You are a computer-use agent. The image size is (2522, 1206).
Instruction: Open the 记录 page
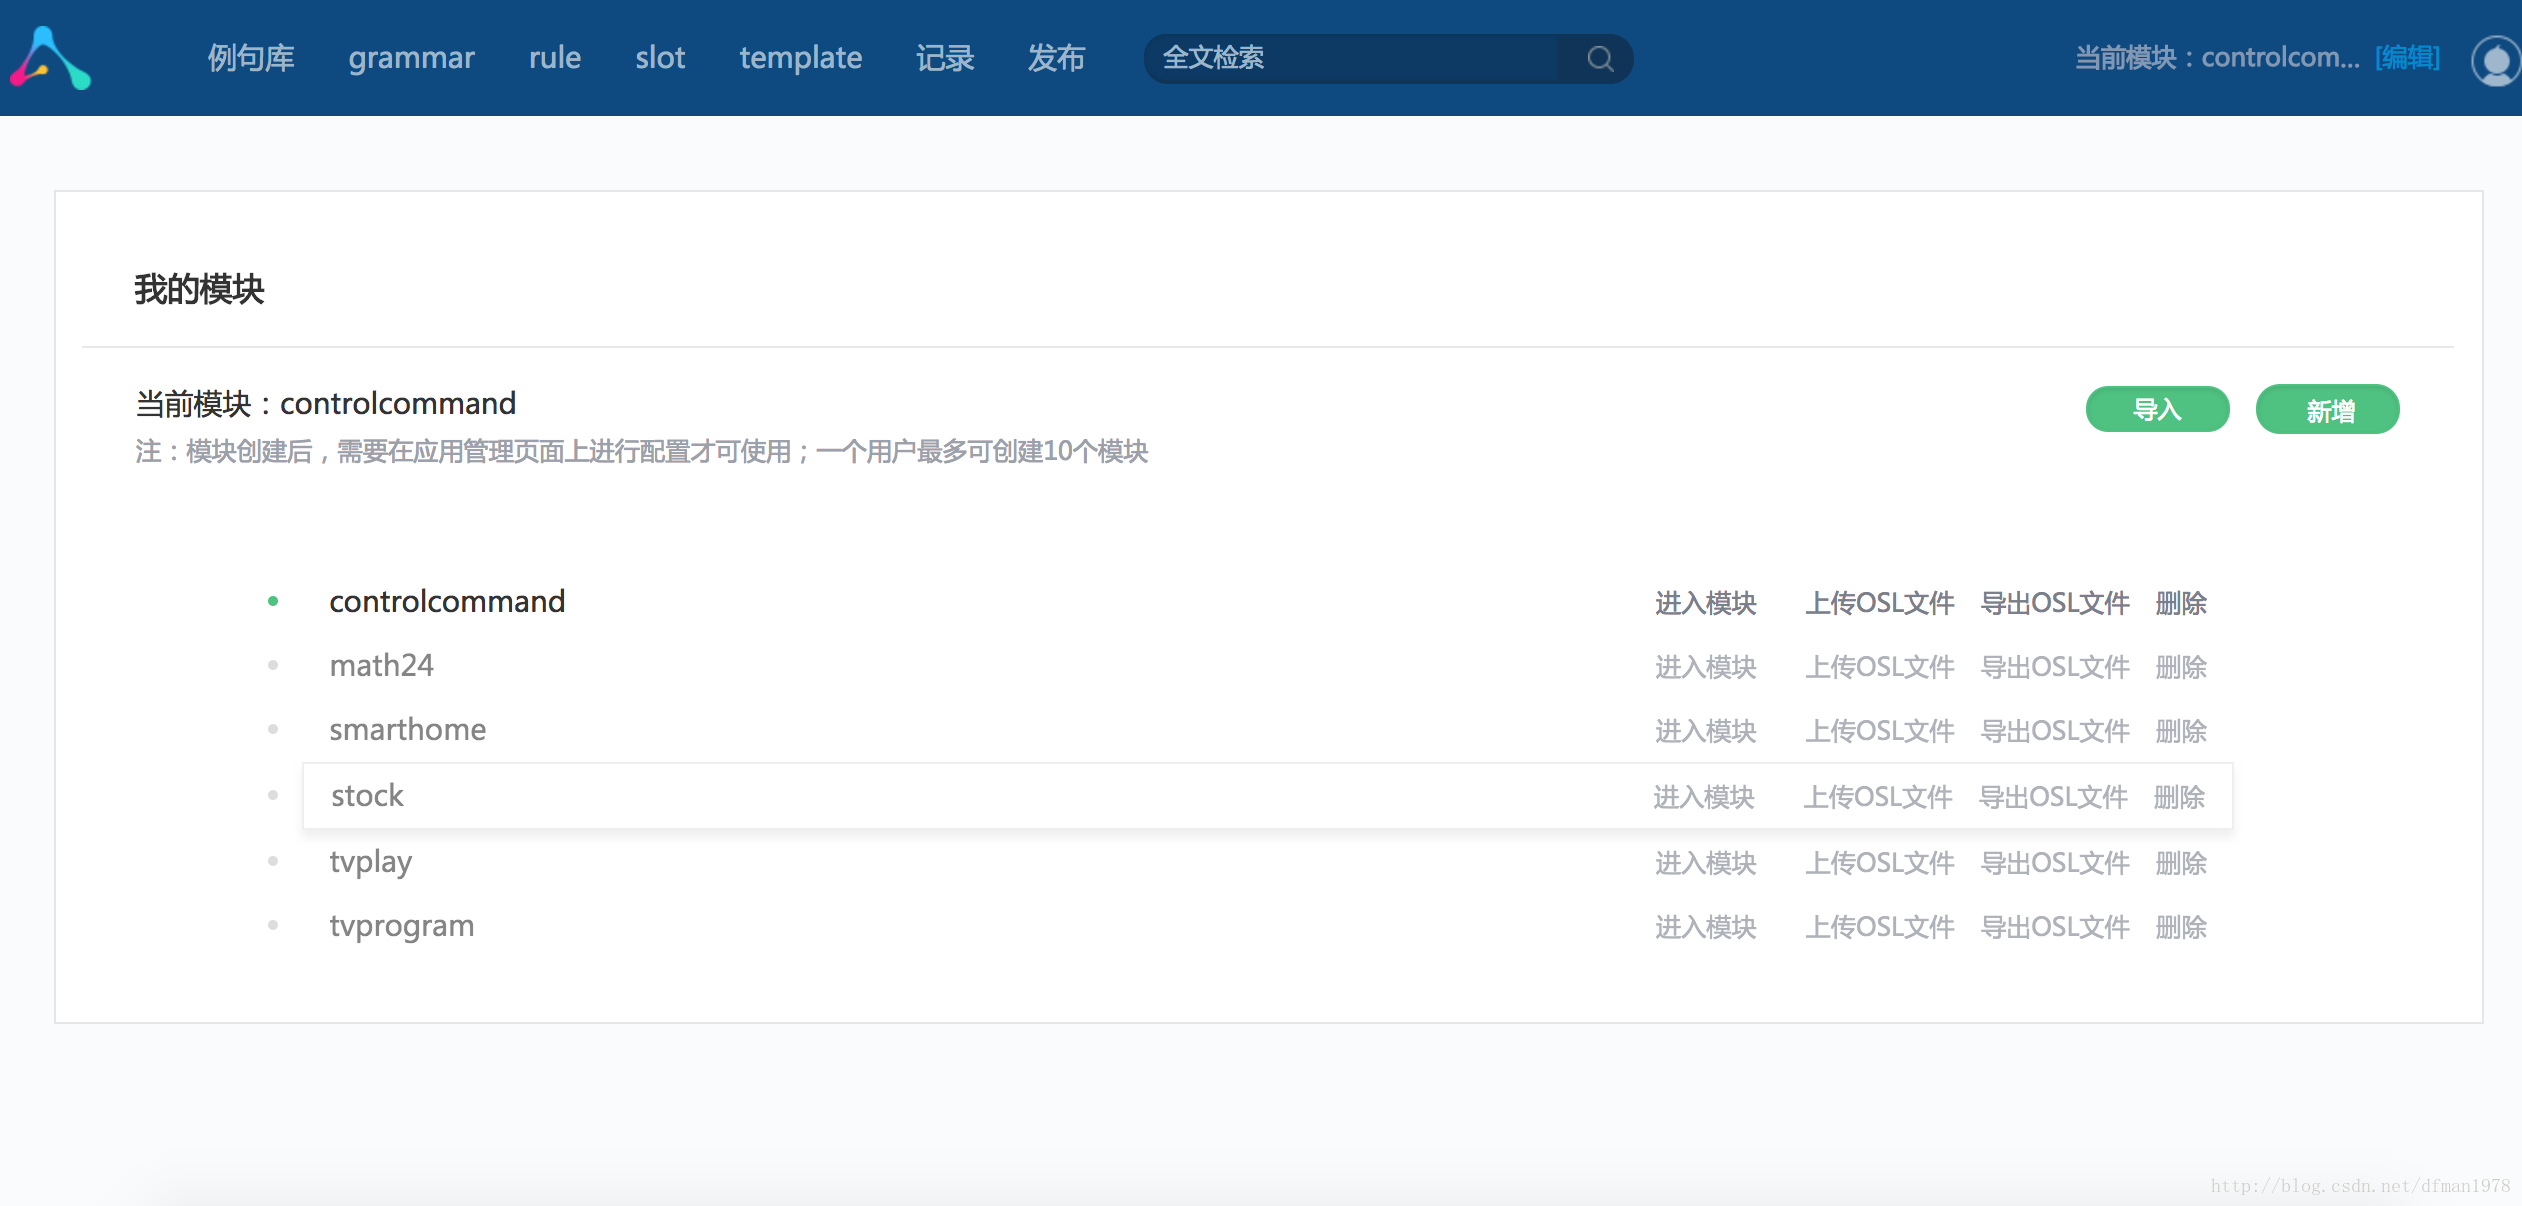tap(945, 58)
